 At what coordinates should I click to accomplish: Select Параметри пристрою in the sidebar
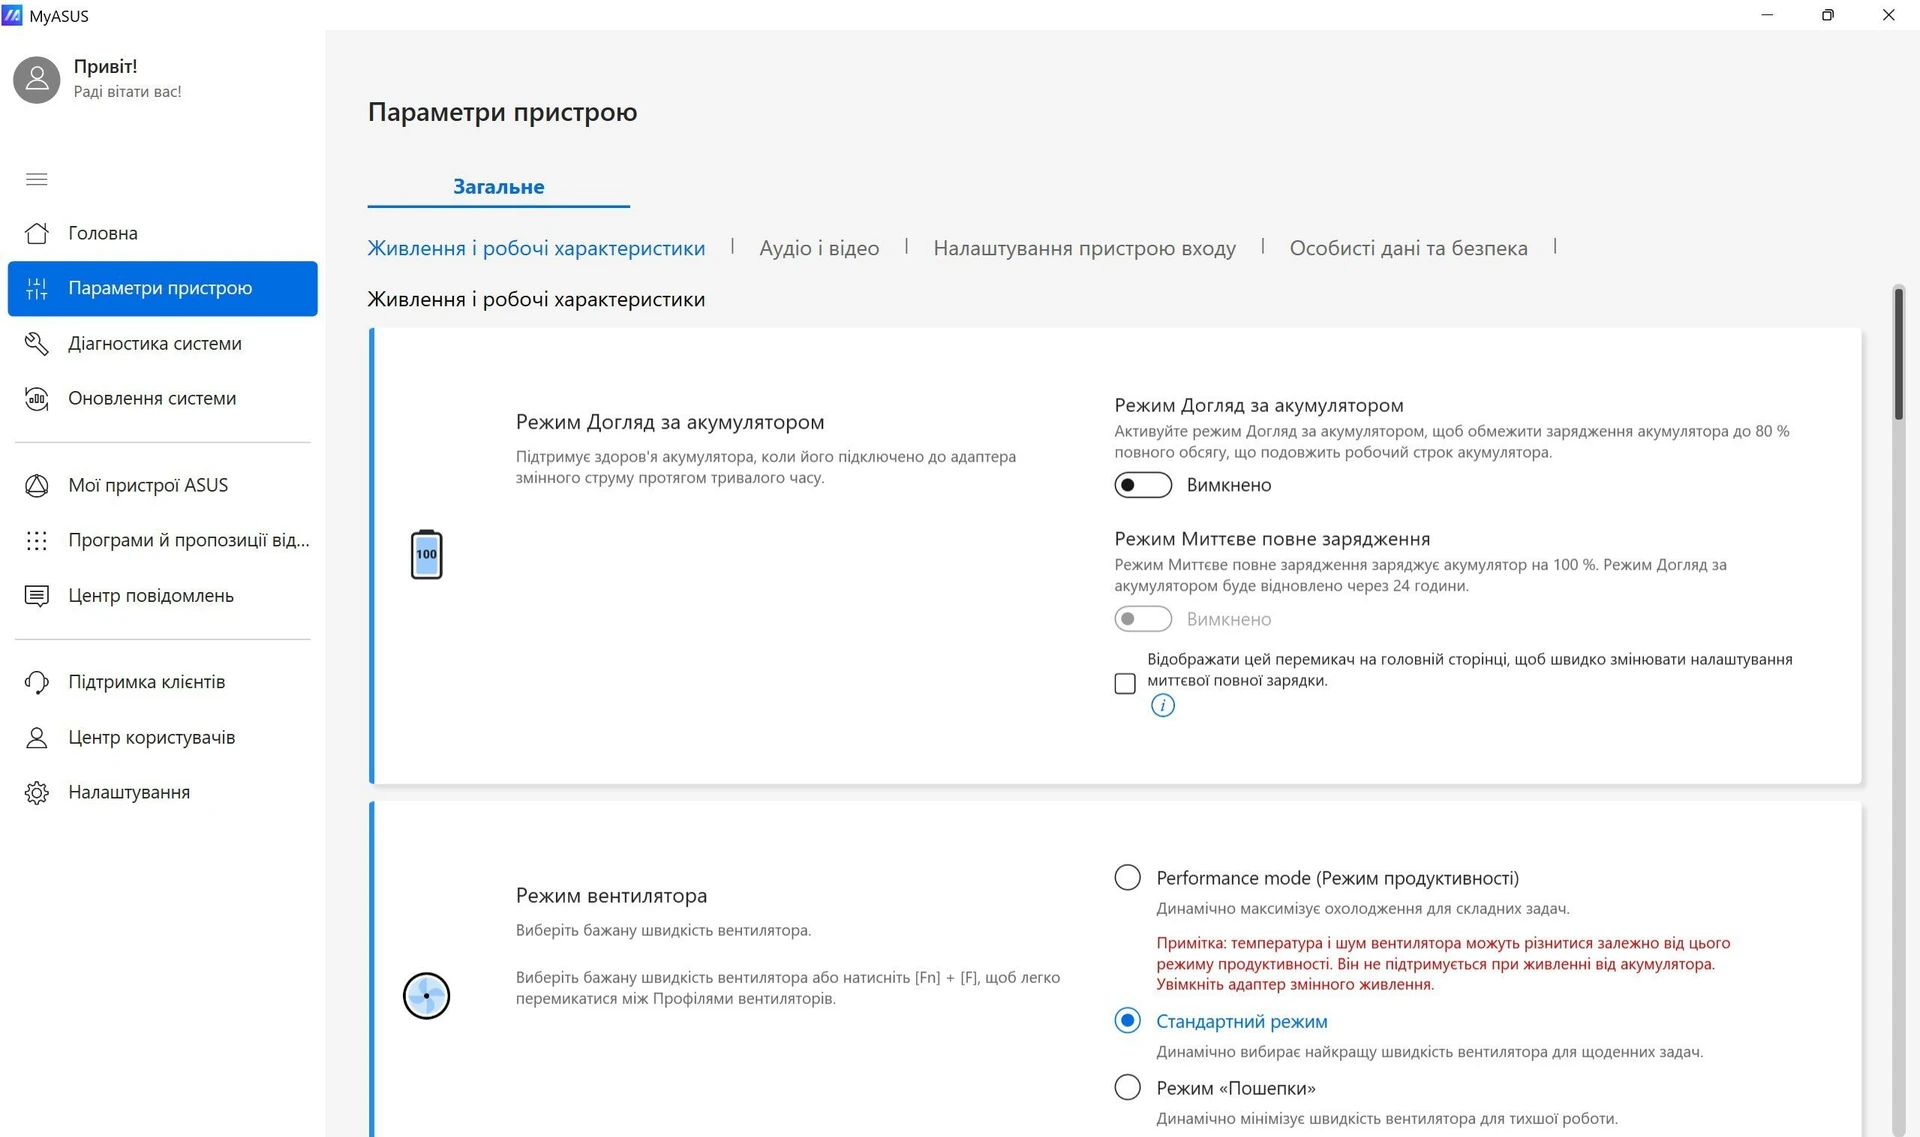163,289
